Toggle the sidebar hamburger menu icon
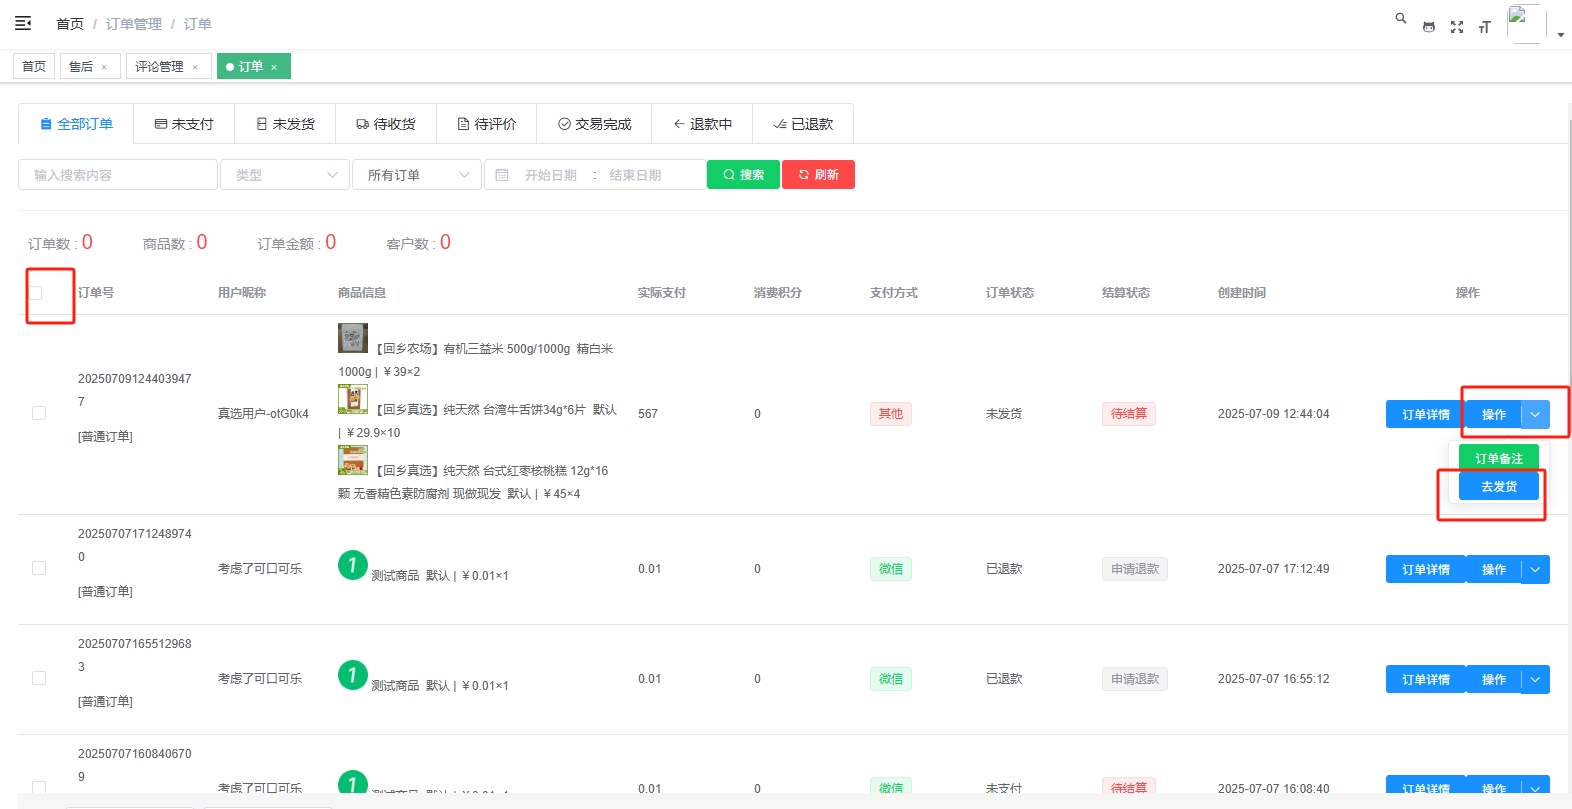 click(x=23, y=23)
